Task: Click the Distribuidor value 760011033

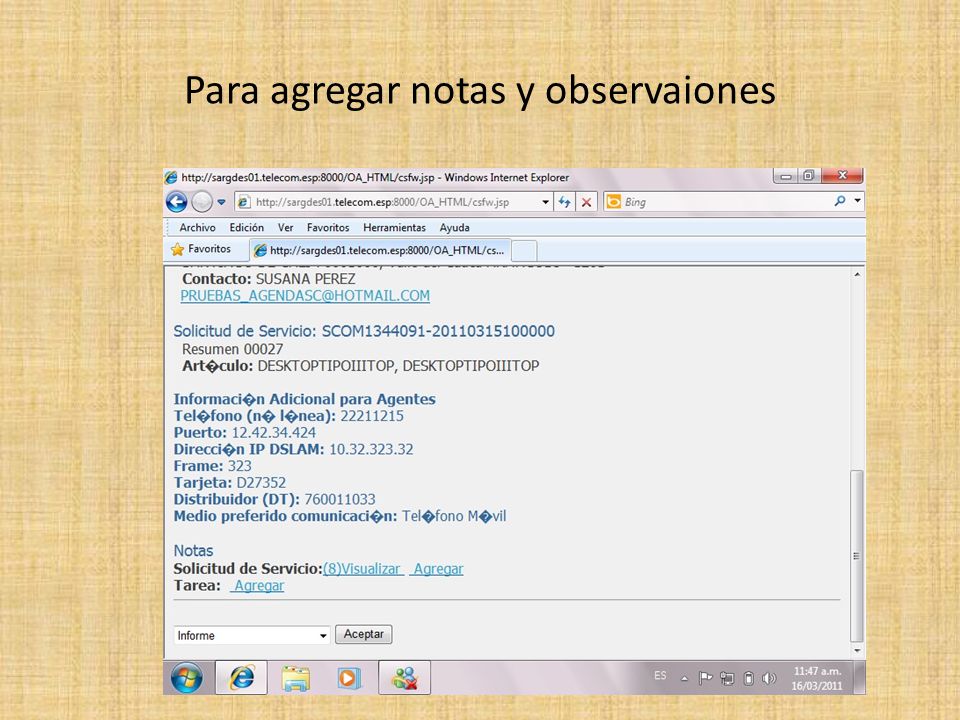Action: pos(340,500)
